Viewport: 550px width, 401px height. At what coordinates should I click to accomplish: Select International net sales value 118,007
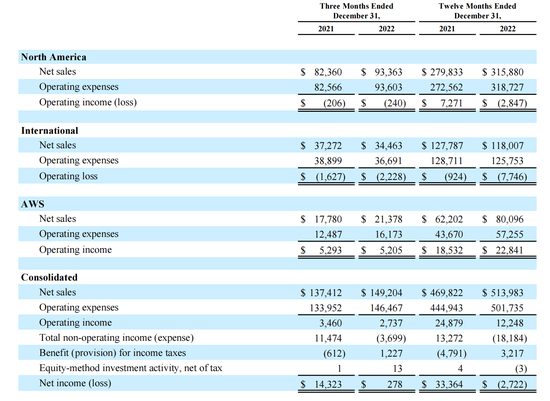[x=507, y=146]
